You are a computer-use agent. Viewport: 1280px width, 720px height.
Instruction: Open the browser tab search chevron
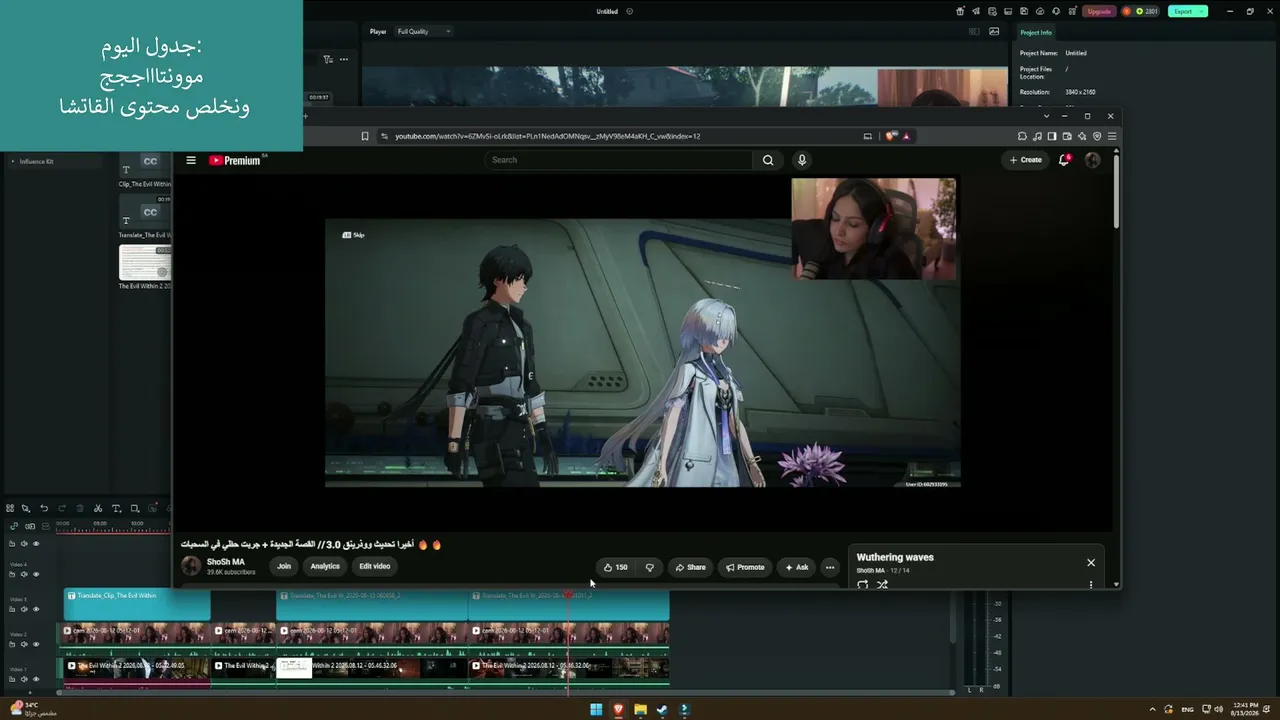(x=1046, y=116)
